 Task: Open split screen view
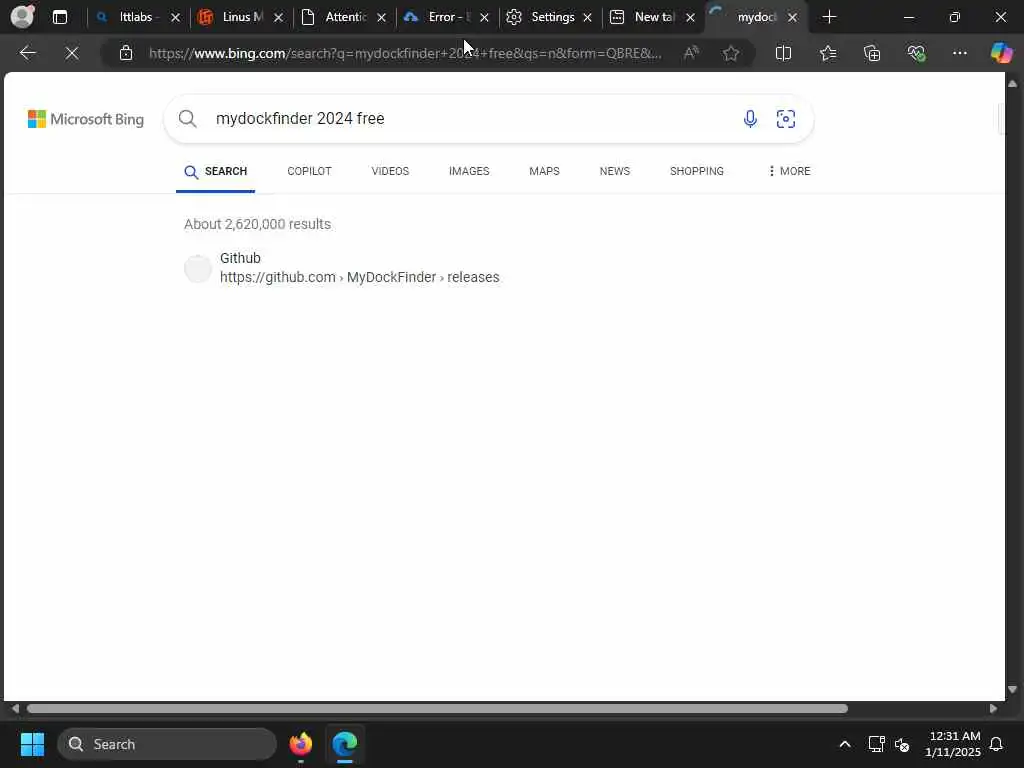pos(783,53)
